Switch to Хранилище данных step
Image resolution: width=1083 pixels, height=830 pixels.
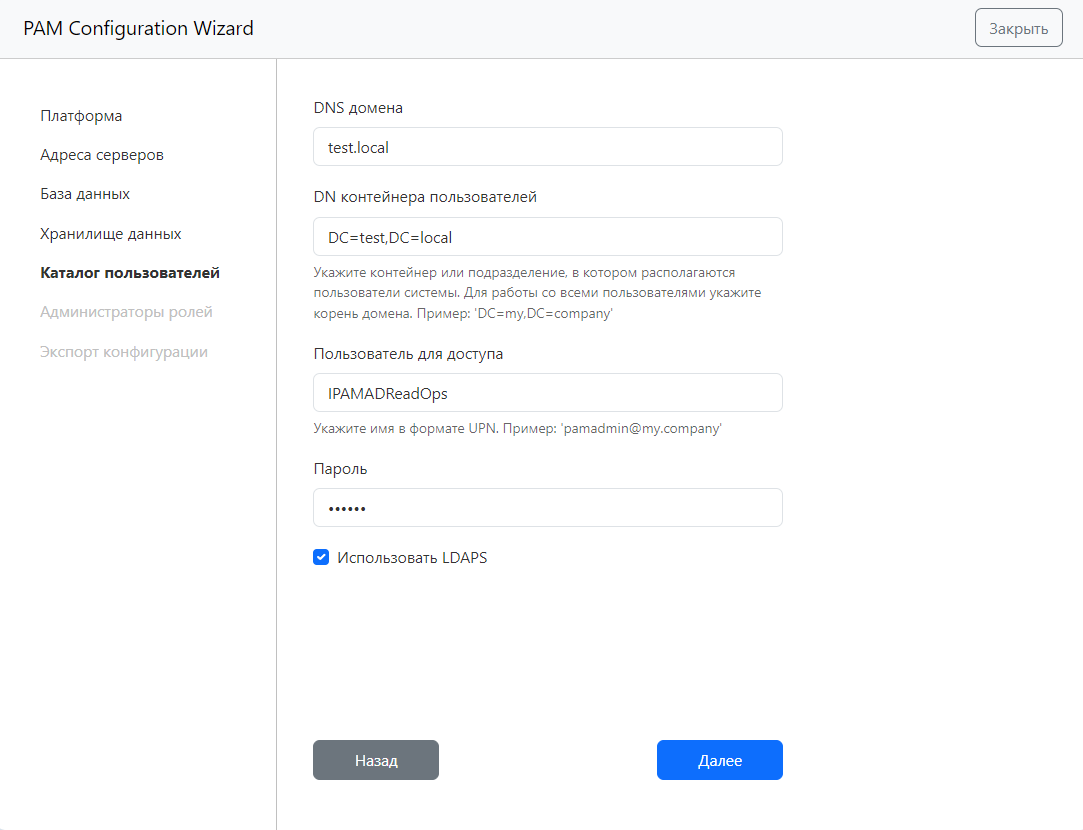(110, 234)
